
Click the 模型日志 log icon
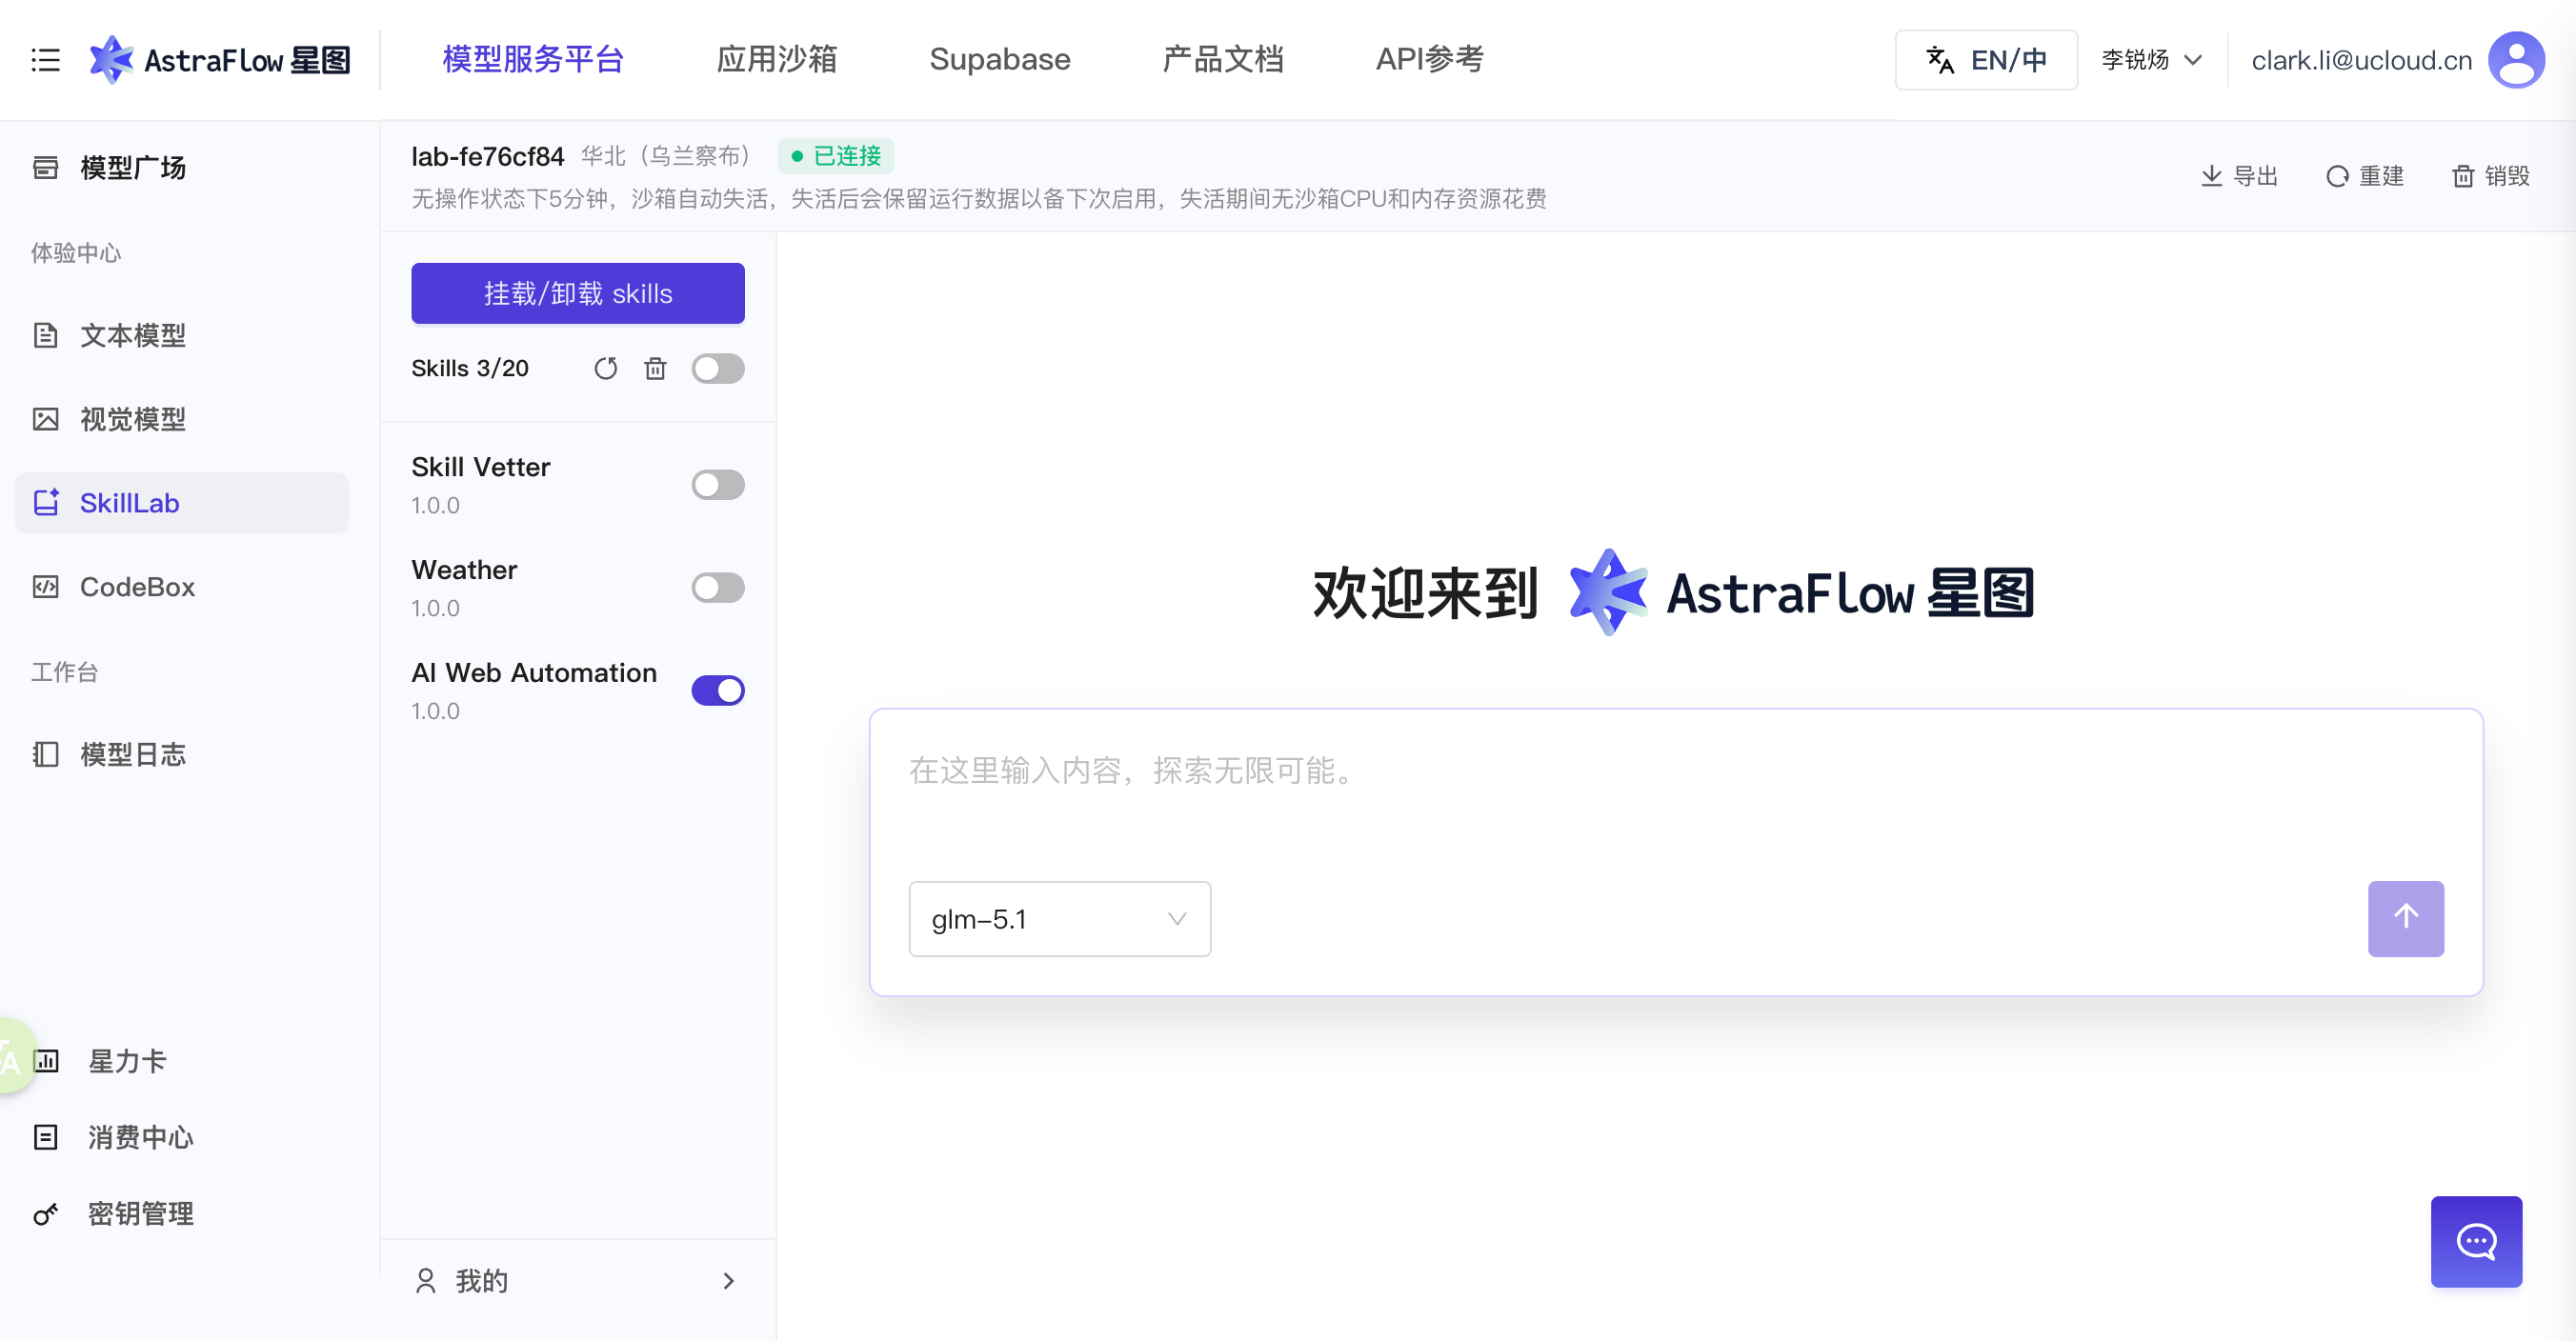[x=46, y=754]
